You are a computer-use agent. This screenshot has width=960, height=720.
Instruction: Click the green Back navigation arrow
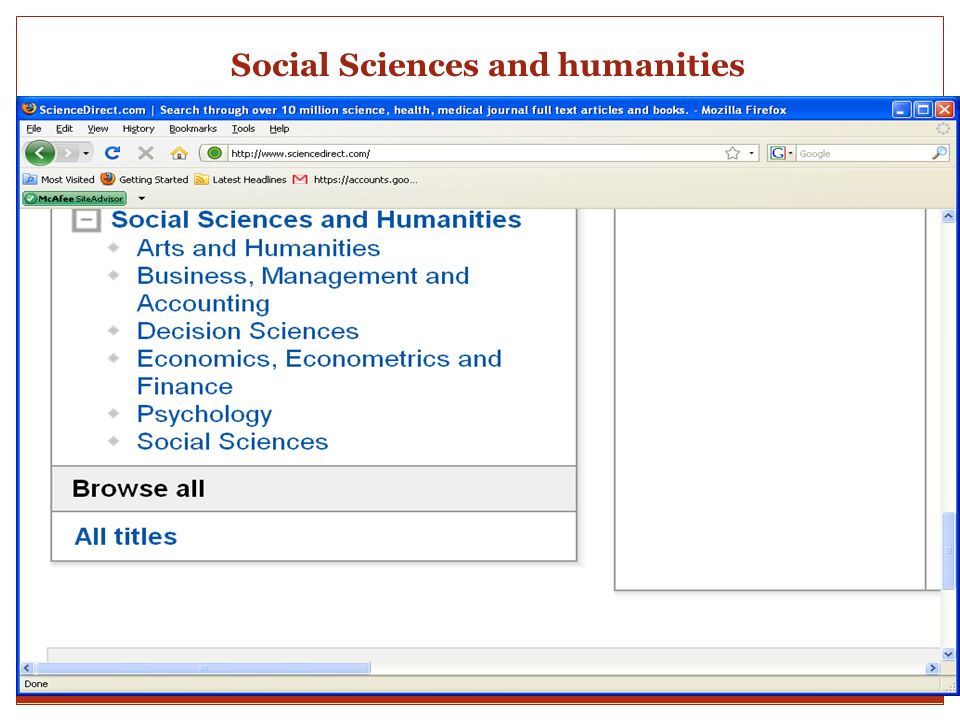40,153
